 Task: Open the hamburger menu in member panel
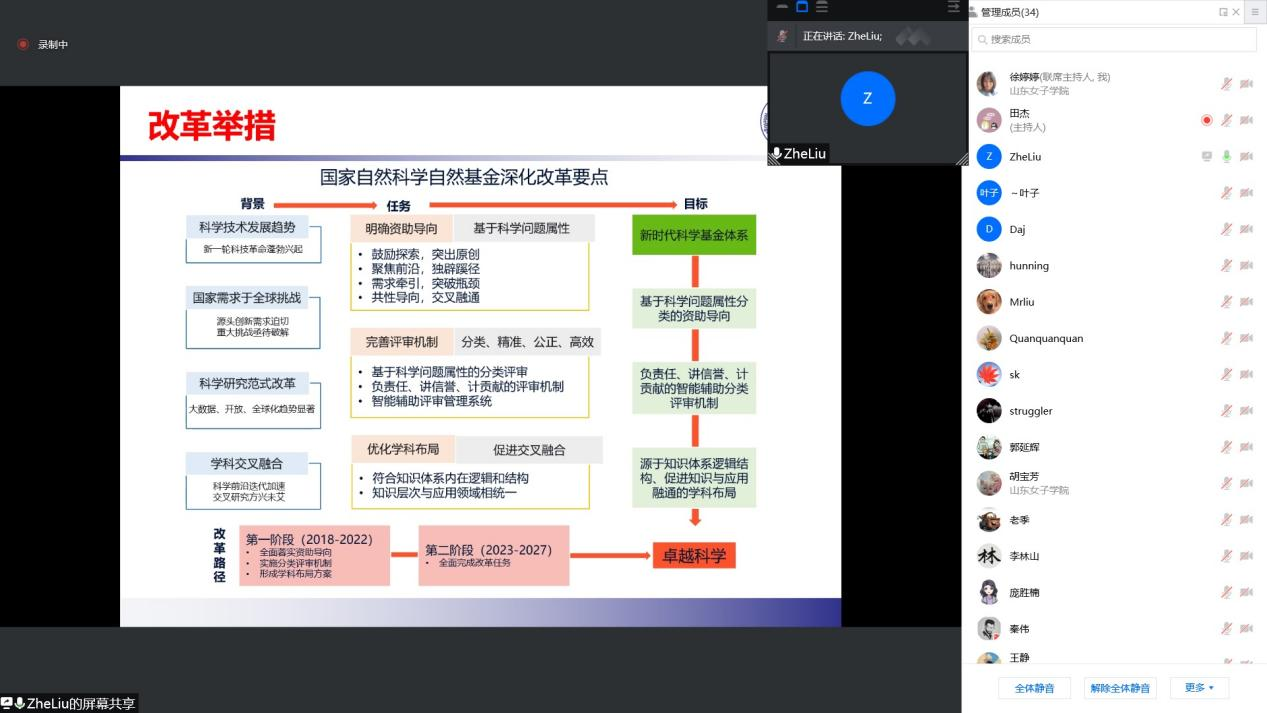[1255, 12]
